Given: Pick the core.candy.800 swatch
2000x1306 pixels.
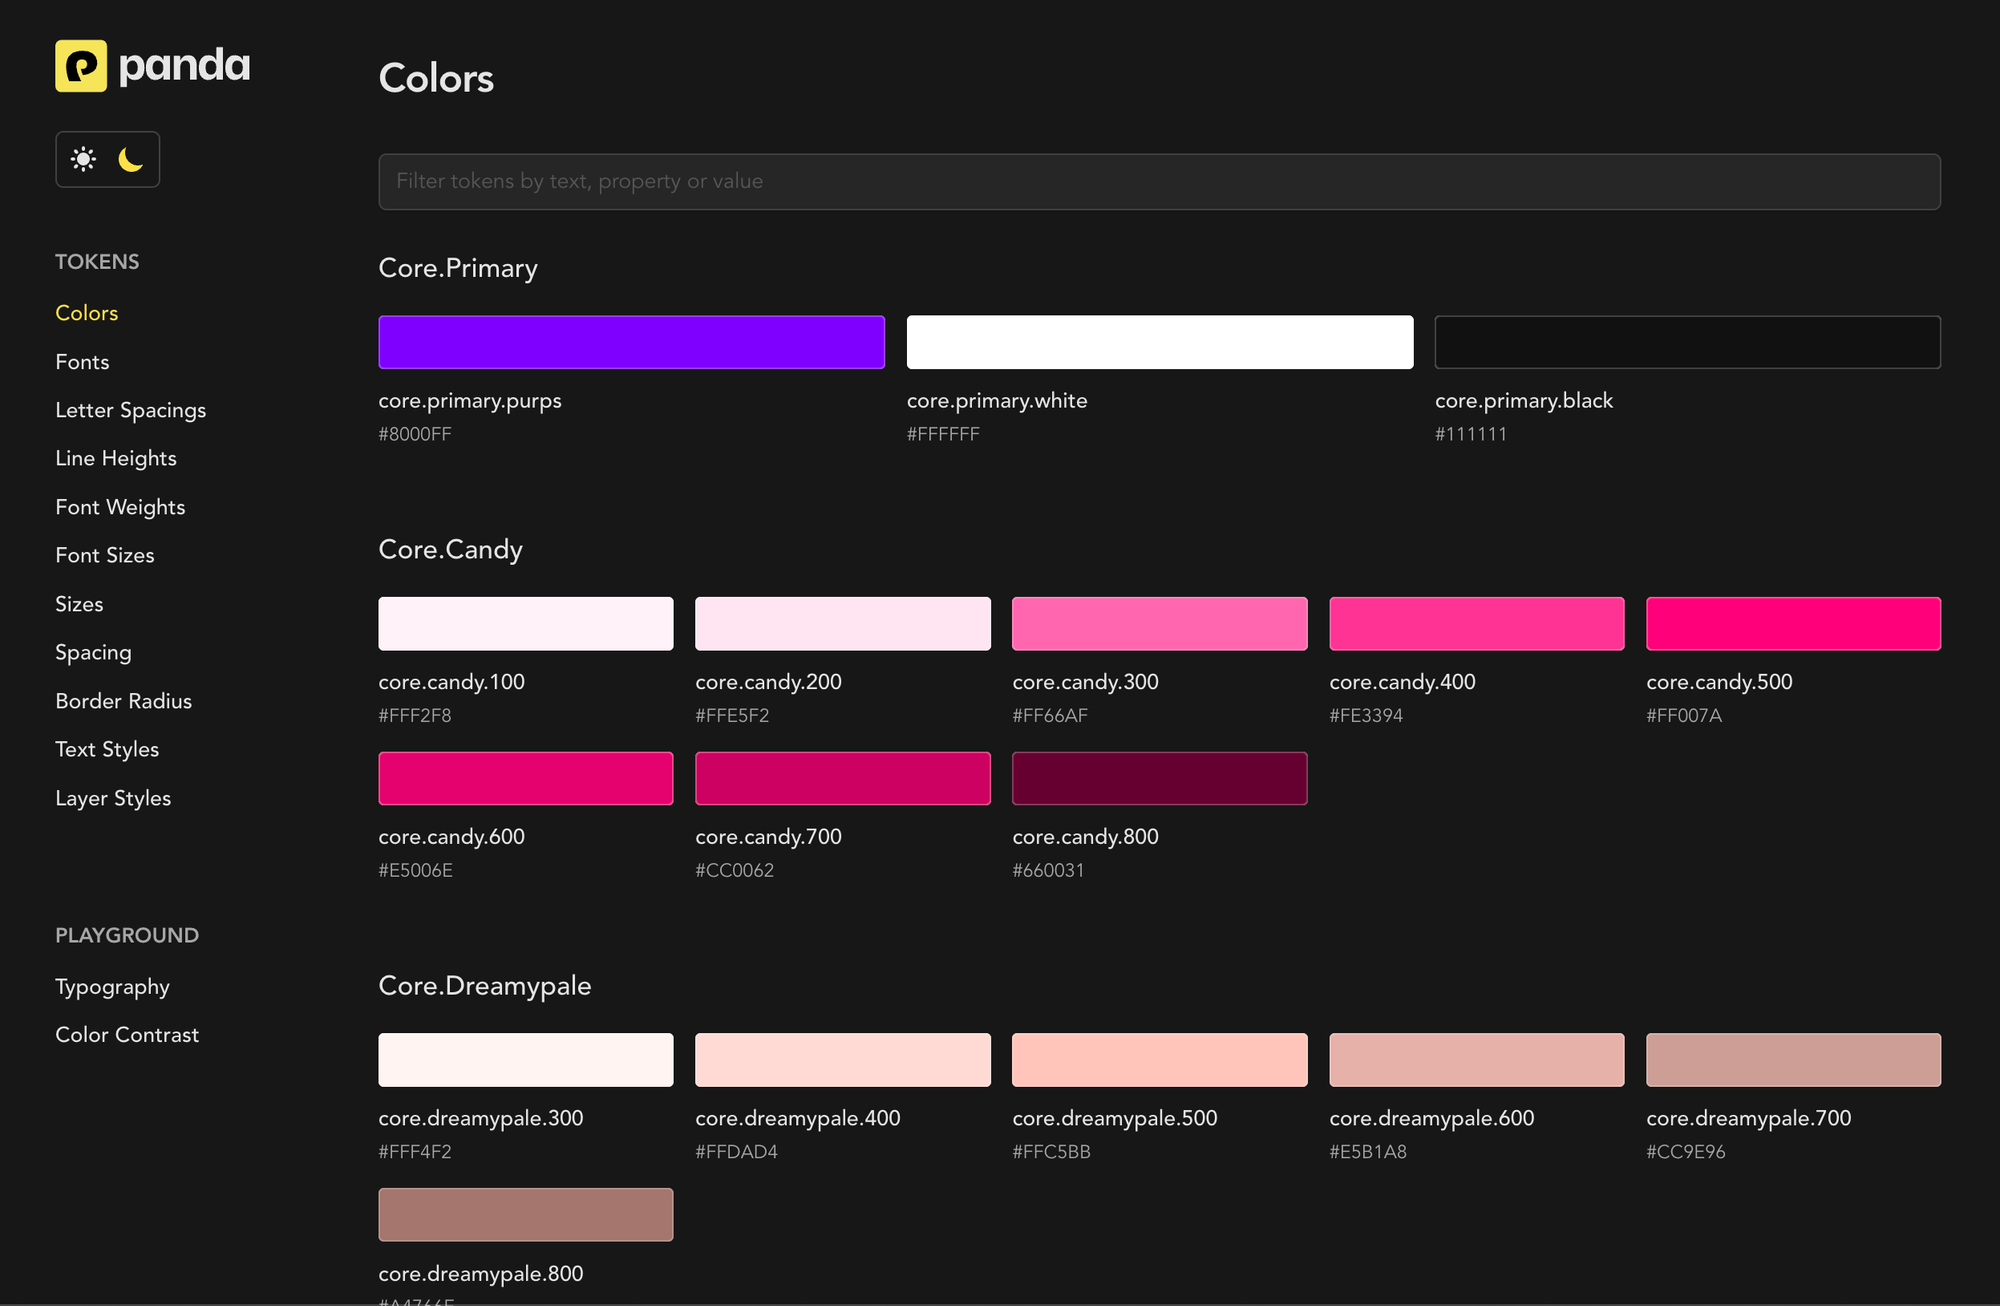Looking at the screenshot, I should click(x=1160, y=778).
